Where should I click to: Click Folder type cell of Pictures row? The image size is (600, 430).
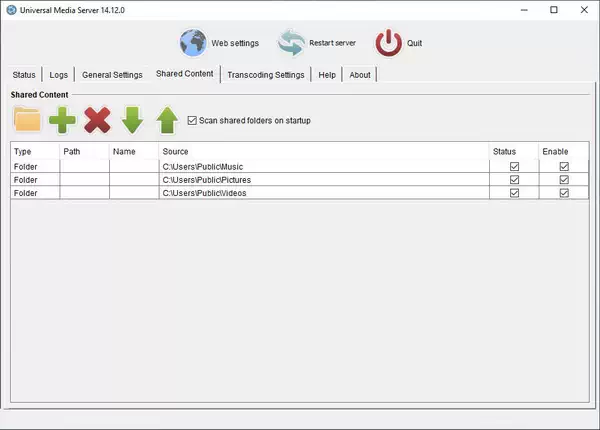click(x=35, y=180)
